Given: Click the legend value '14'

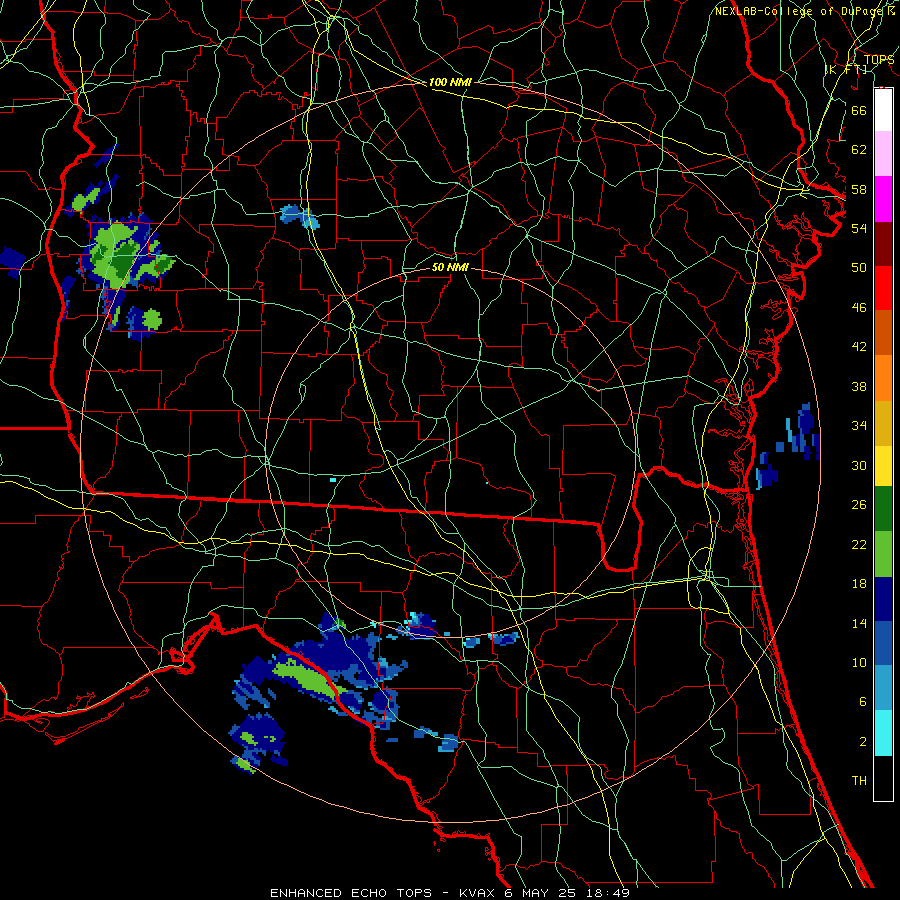Looking at the screenshot, I should [859, 623].
